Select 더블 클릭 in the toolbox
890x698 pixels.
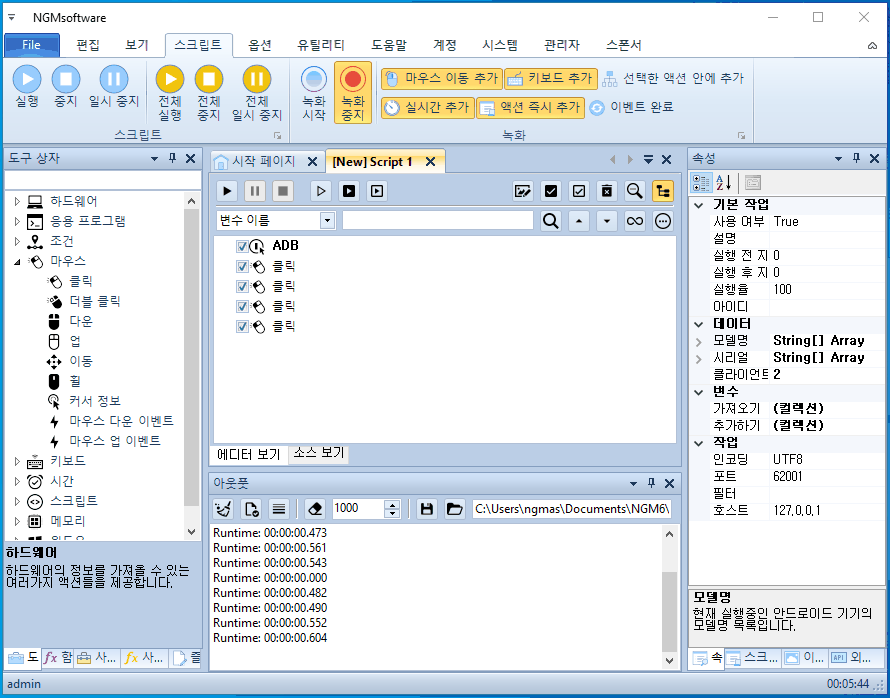(x=95, y=301)
